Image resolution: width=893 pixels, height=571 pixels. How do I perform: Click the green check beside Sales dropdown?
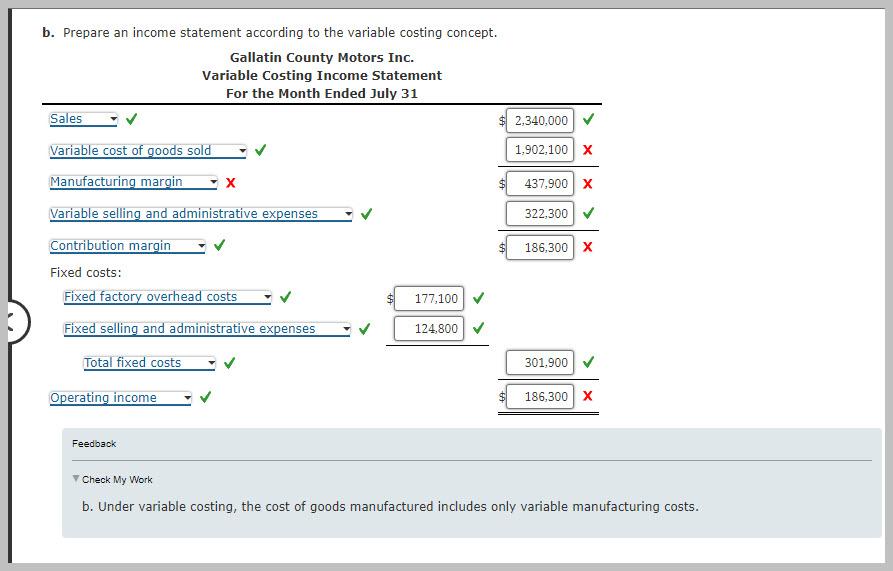132,119
